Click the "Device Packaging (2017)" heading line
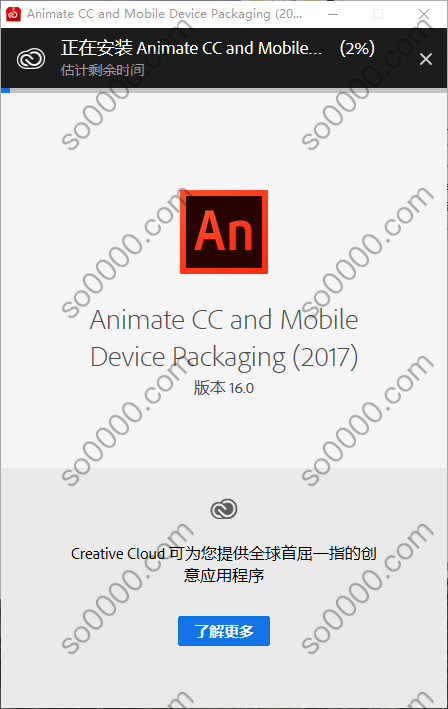448x709 pixels. pyautogui.click(x=224, y=357)
